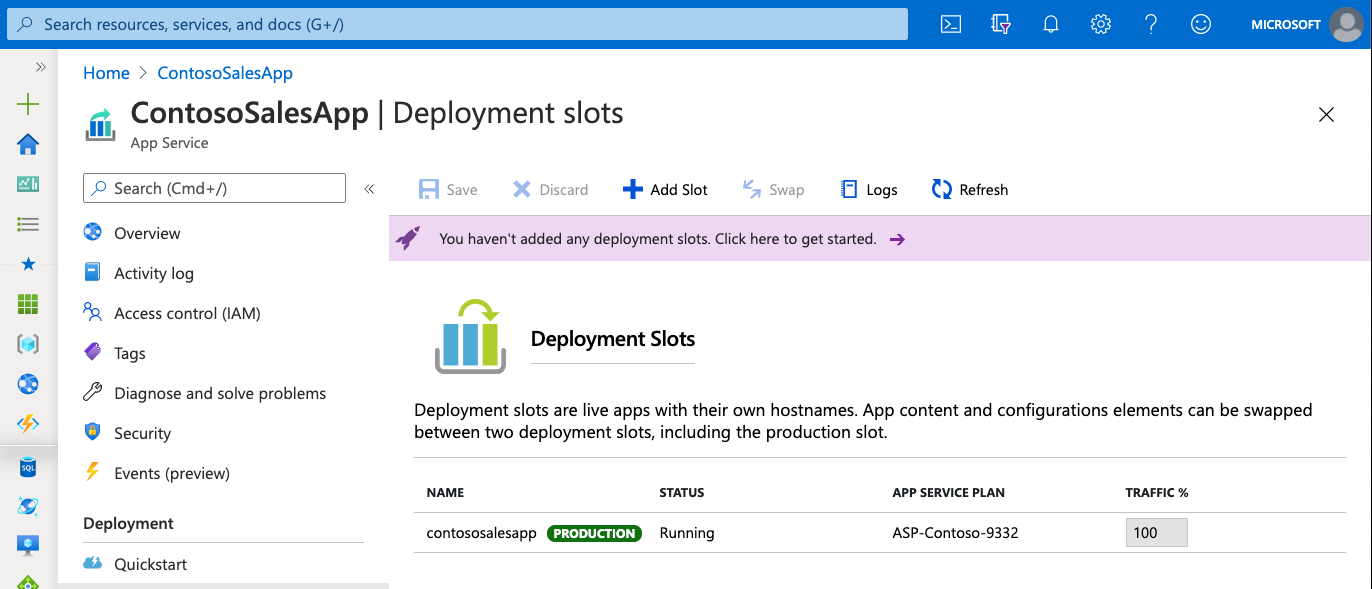Open All resources grid icon
Viewport: 1372px width, 589px height.
[x=28, y=304]
